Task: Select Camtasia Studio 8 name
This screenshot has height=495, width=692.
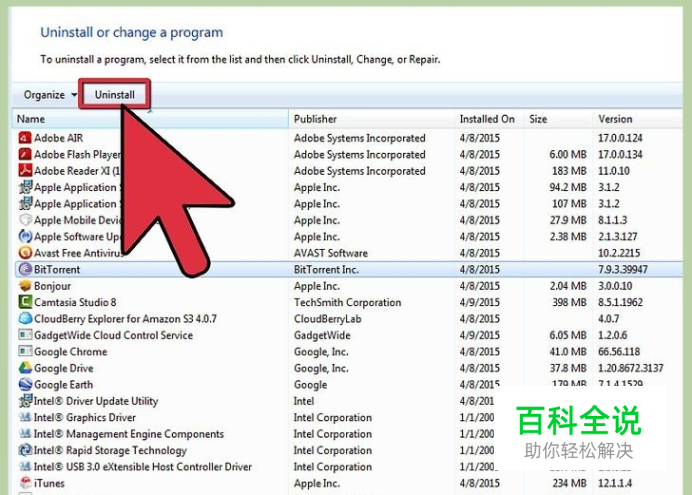Action: (x=75, y=302)
